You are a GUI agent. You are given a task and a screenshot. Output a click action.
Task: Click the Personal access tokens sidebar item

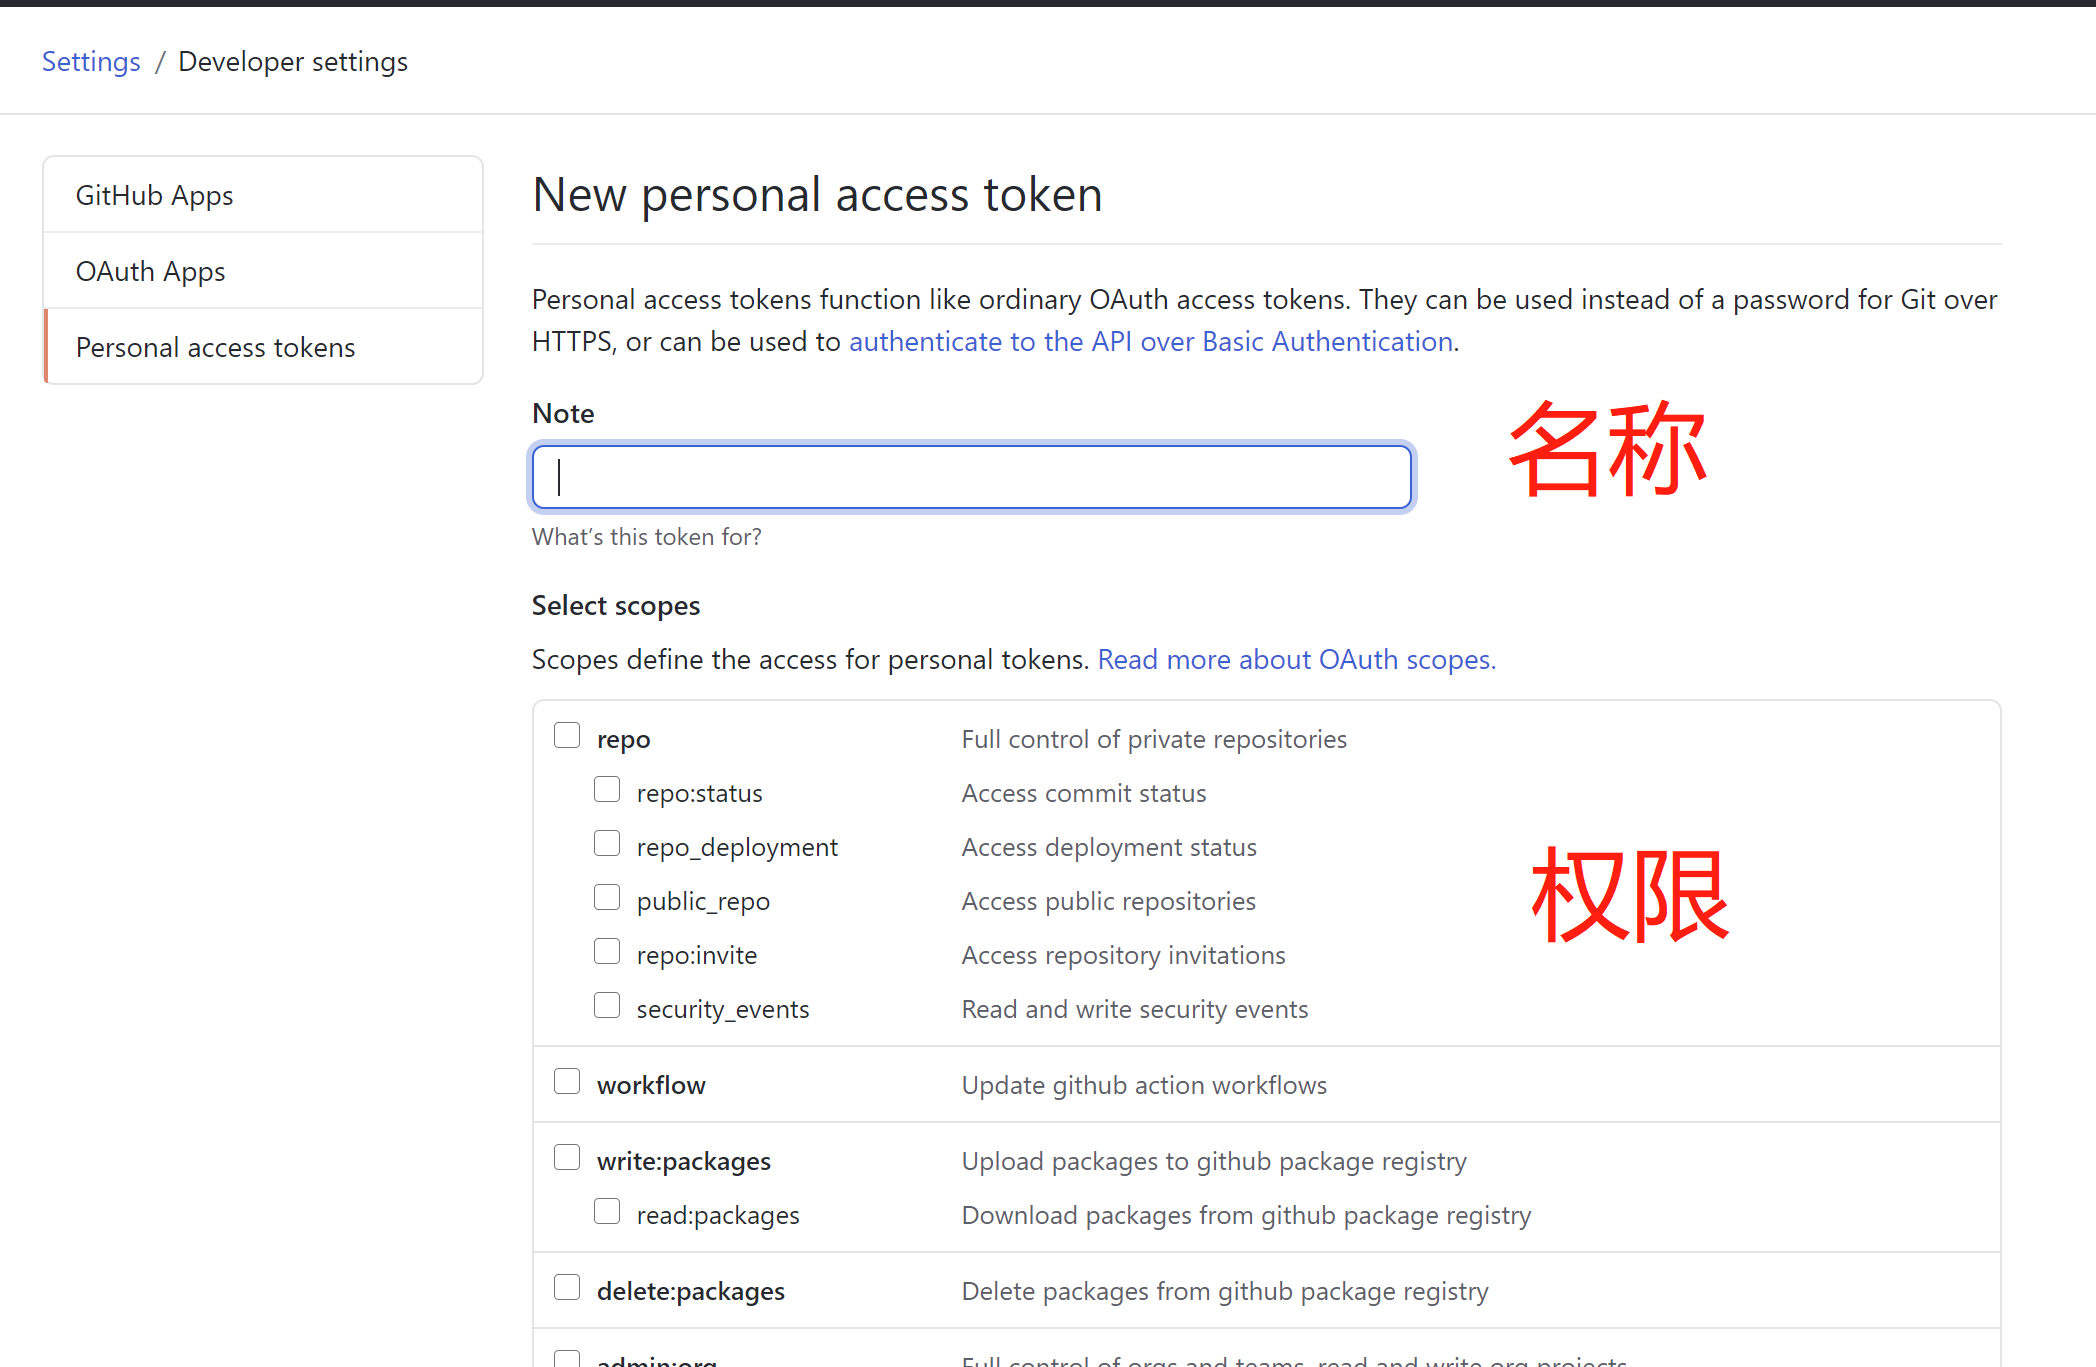pos(215,347)
